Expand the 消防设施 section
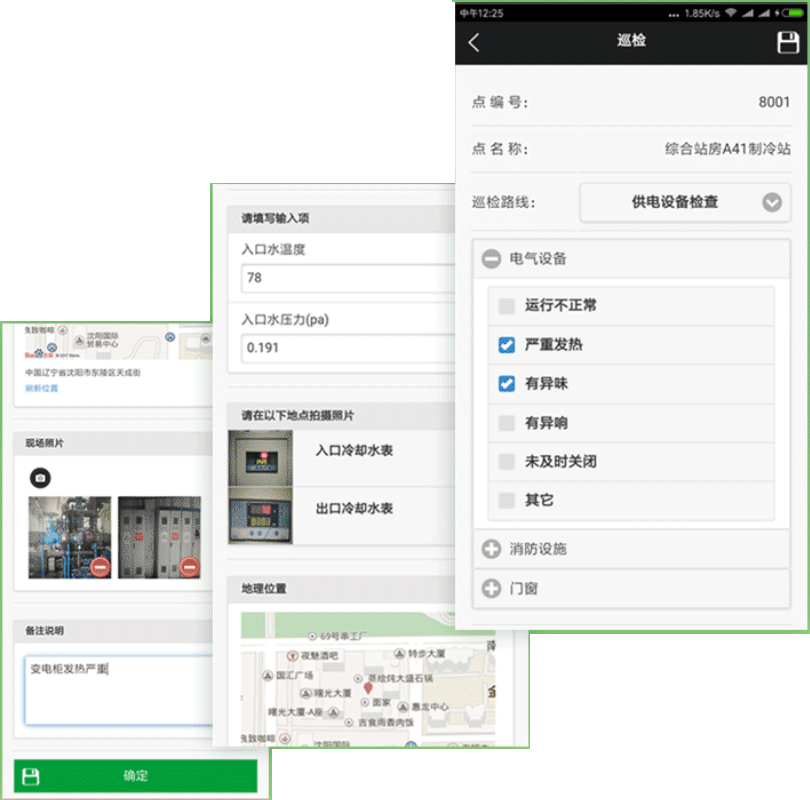Image resolution: width=810 pixels, height=800 pixels. [491, 549]
